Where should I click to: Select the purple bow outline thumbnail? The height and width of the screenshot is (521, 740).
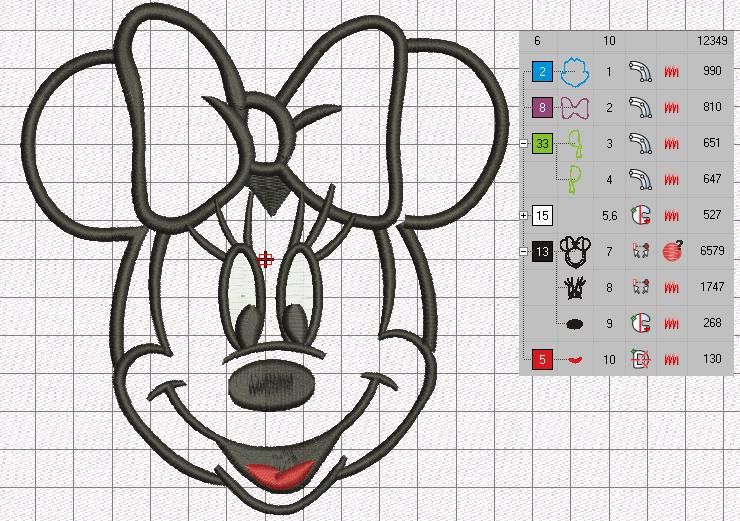tap(574, 108)
